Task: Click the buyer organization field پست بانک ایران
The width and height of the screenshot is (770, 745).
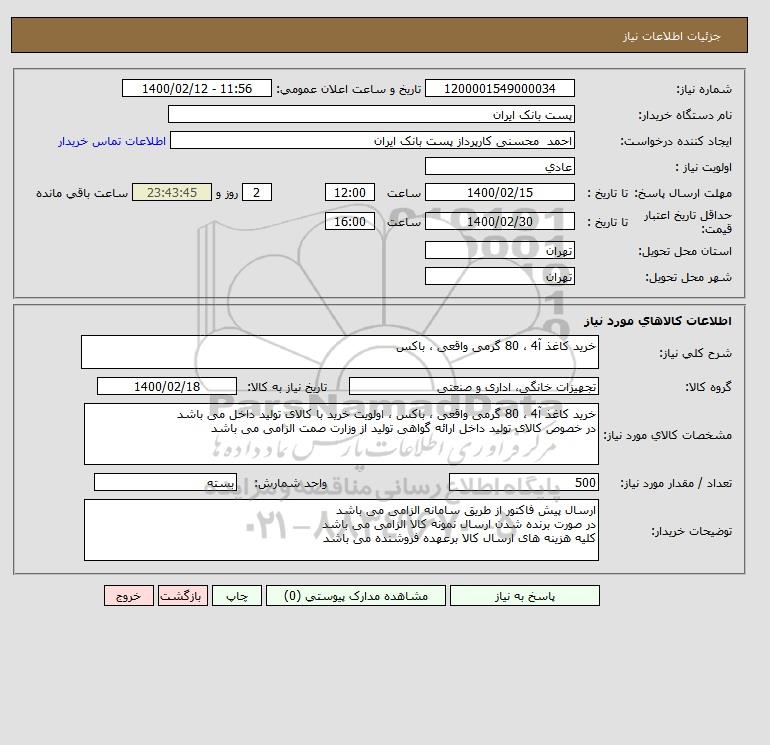Action: pos(371,114)
